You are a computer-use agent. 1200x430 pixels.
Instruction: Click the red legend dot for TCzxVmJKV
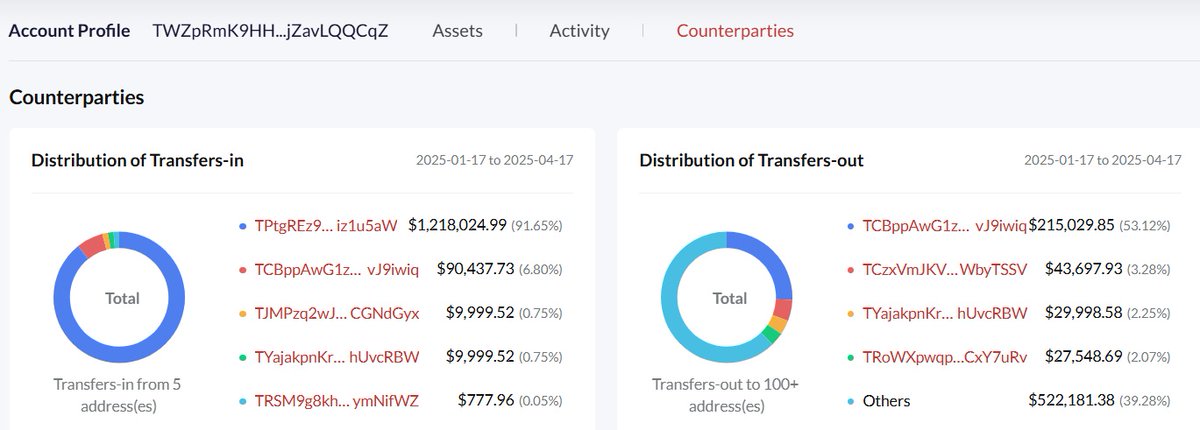850,270
